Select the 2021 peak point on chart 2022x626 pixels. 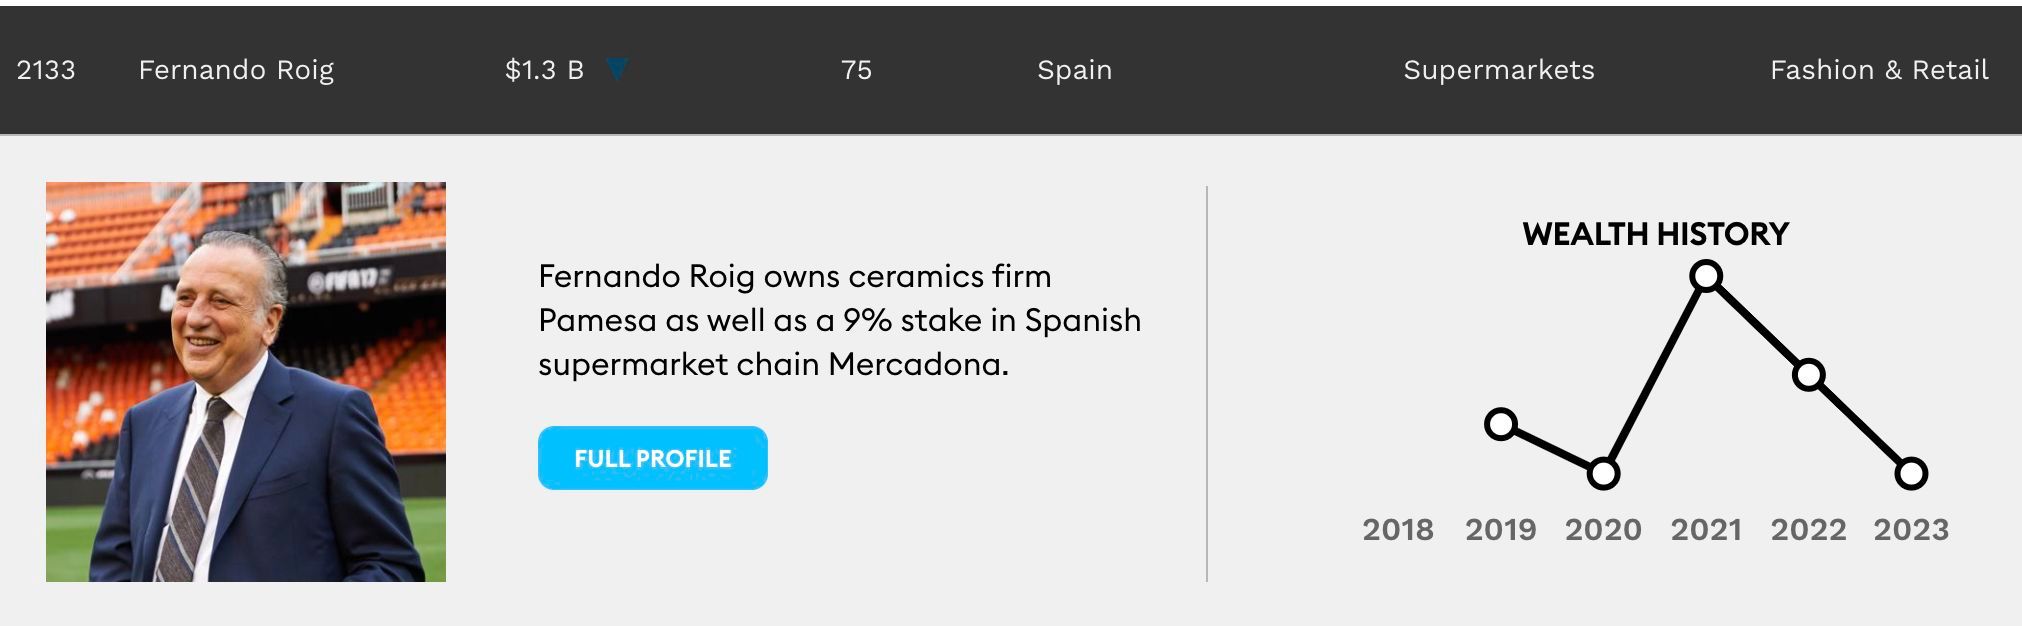pyautogui.click(x=1706, y=276)
